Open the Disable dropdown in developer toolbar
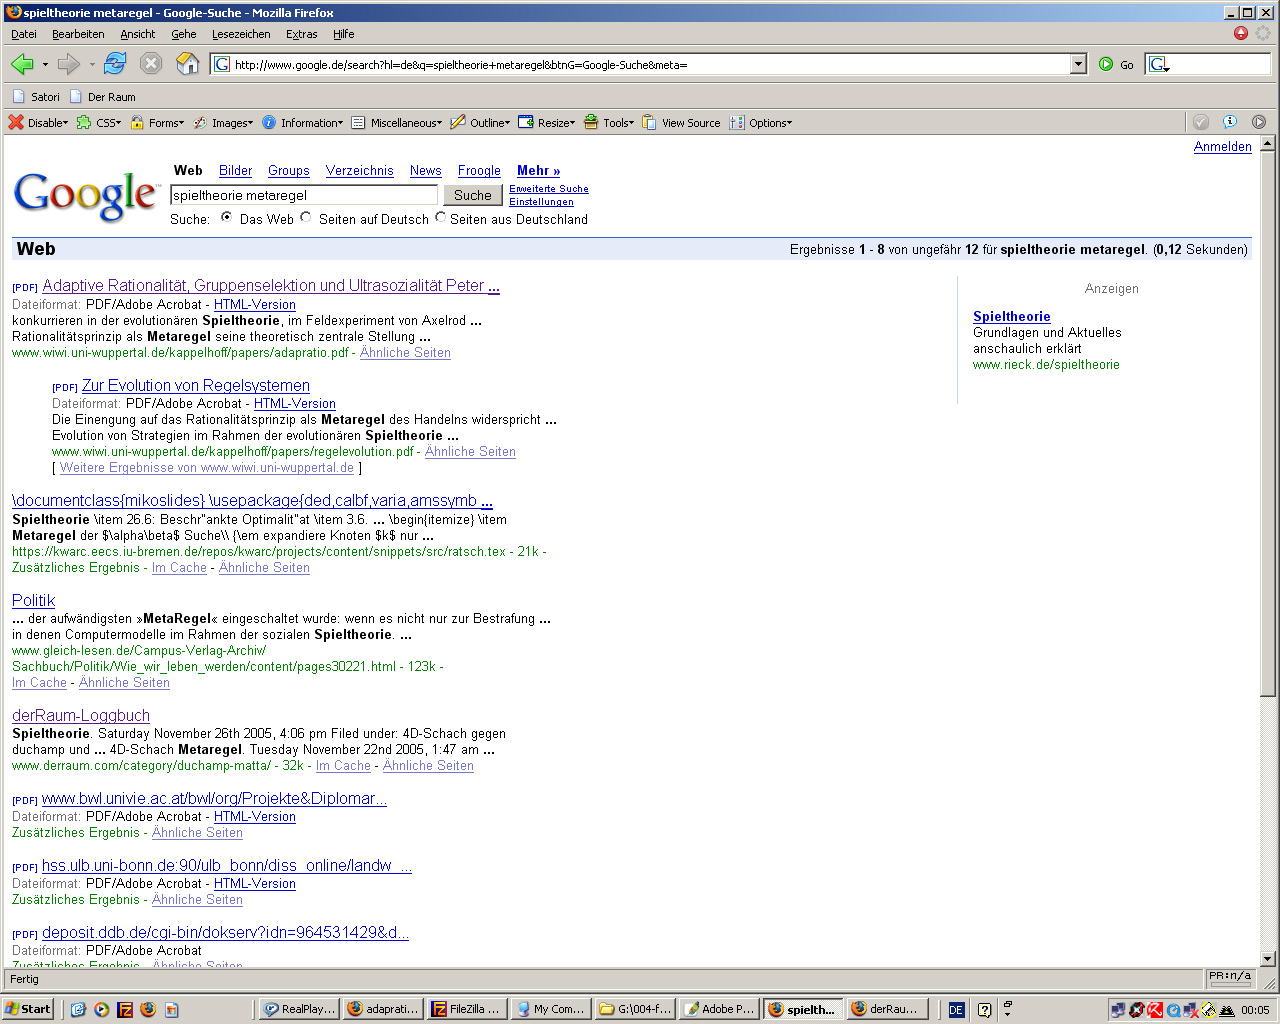The height and width of the screenshot is (1024, 1280). click(x=39, y=123)
